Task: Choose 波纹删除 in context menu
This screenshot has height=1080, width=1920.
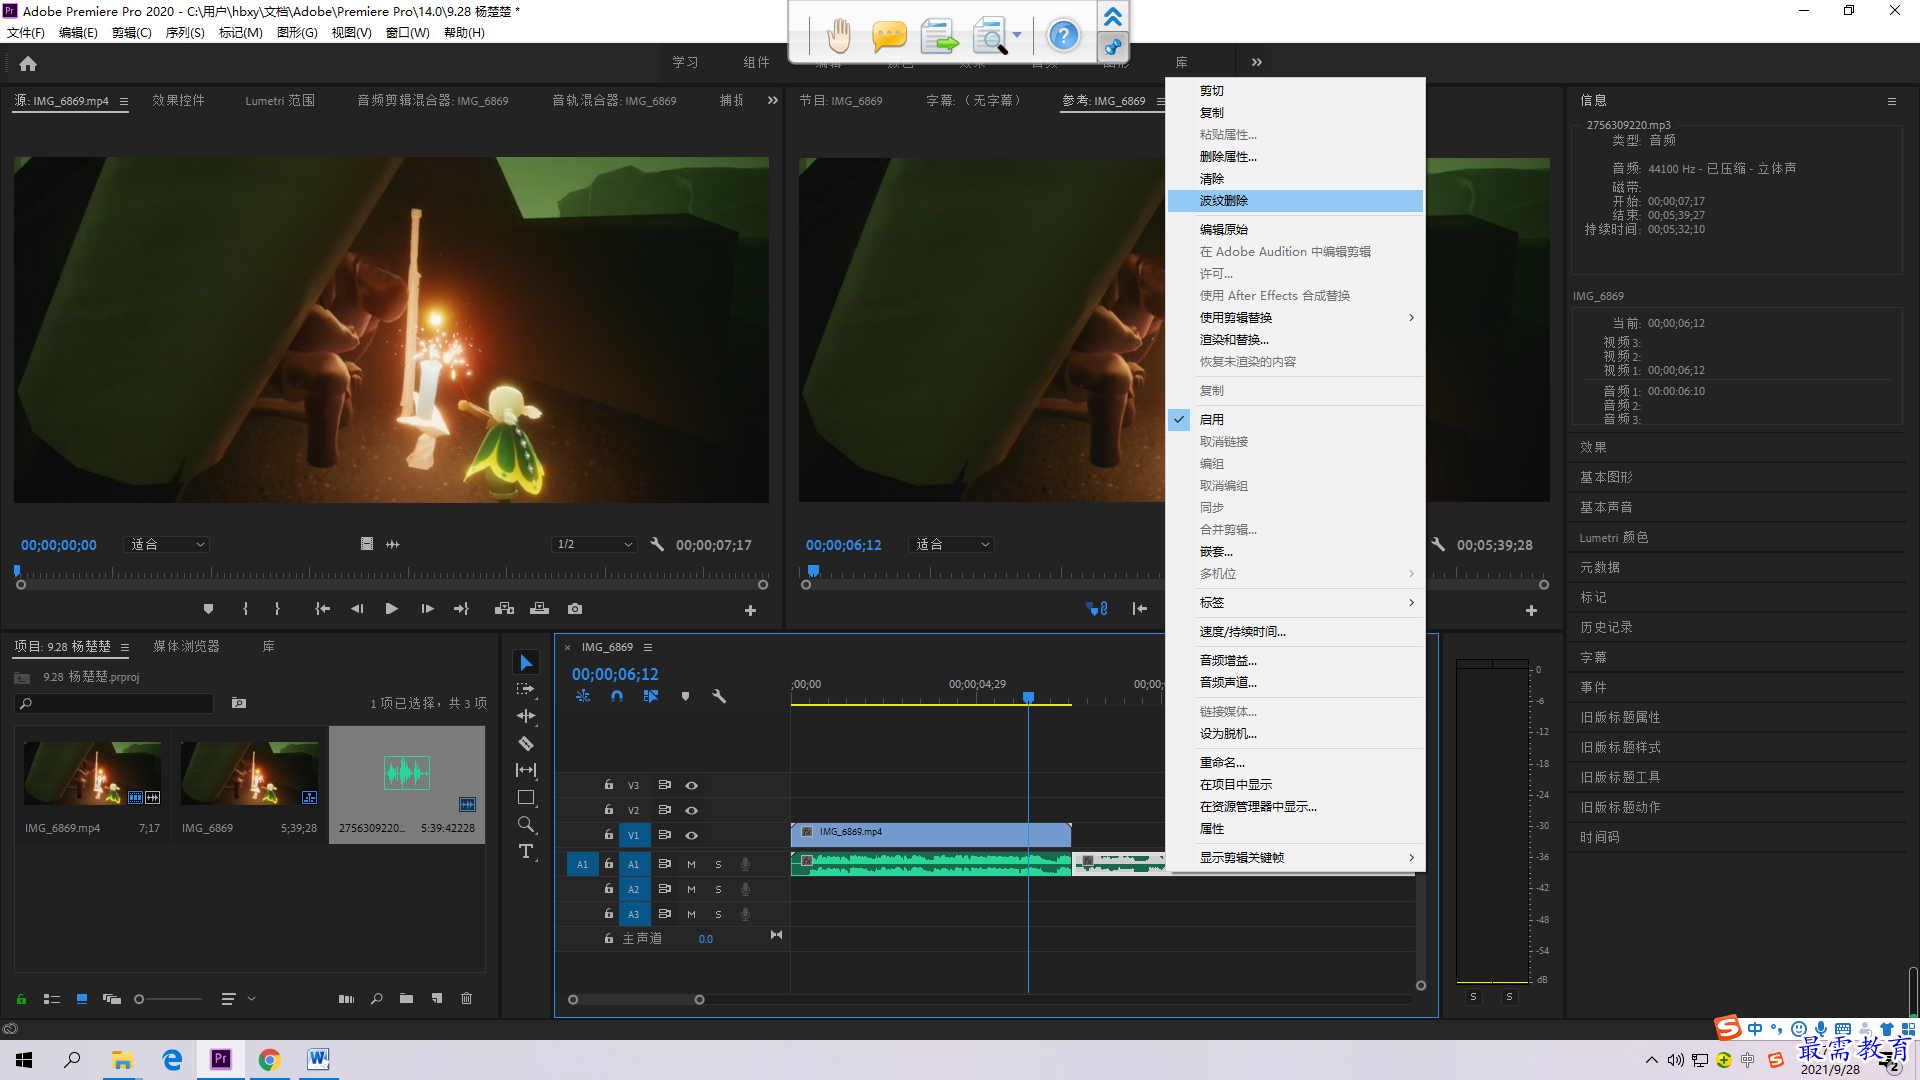Action: 1296,200
